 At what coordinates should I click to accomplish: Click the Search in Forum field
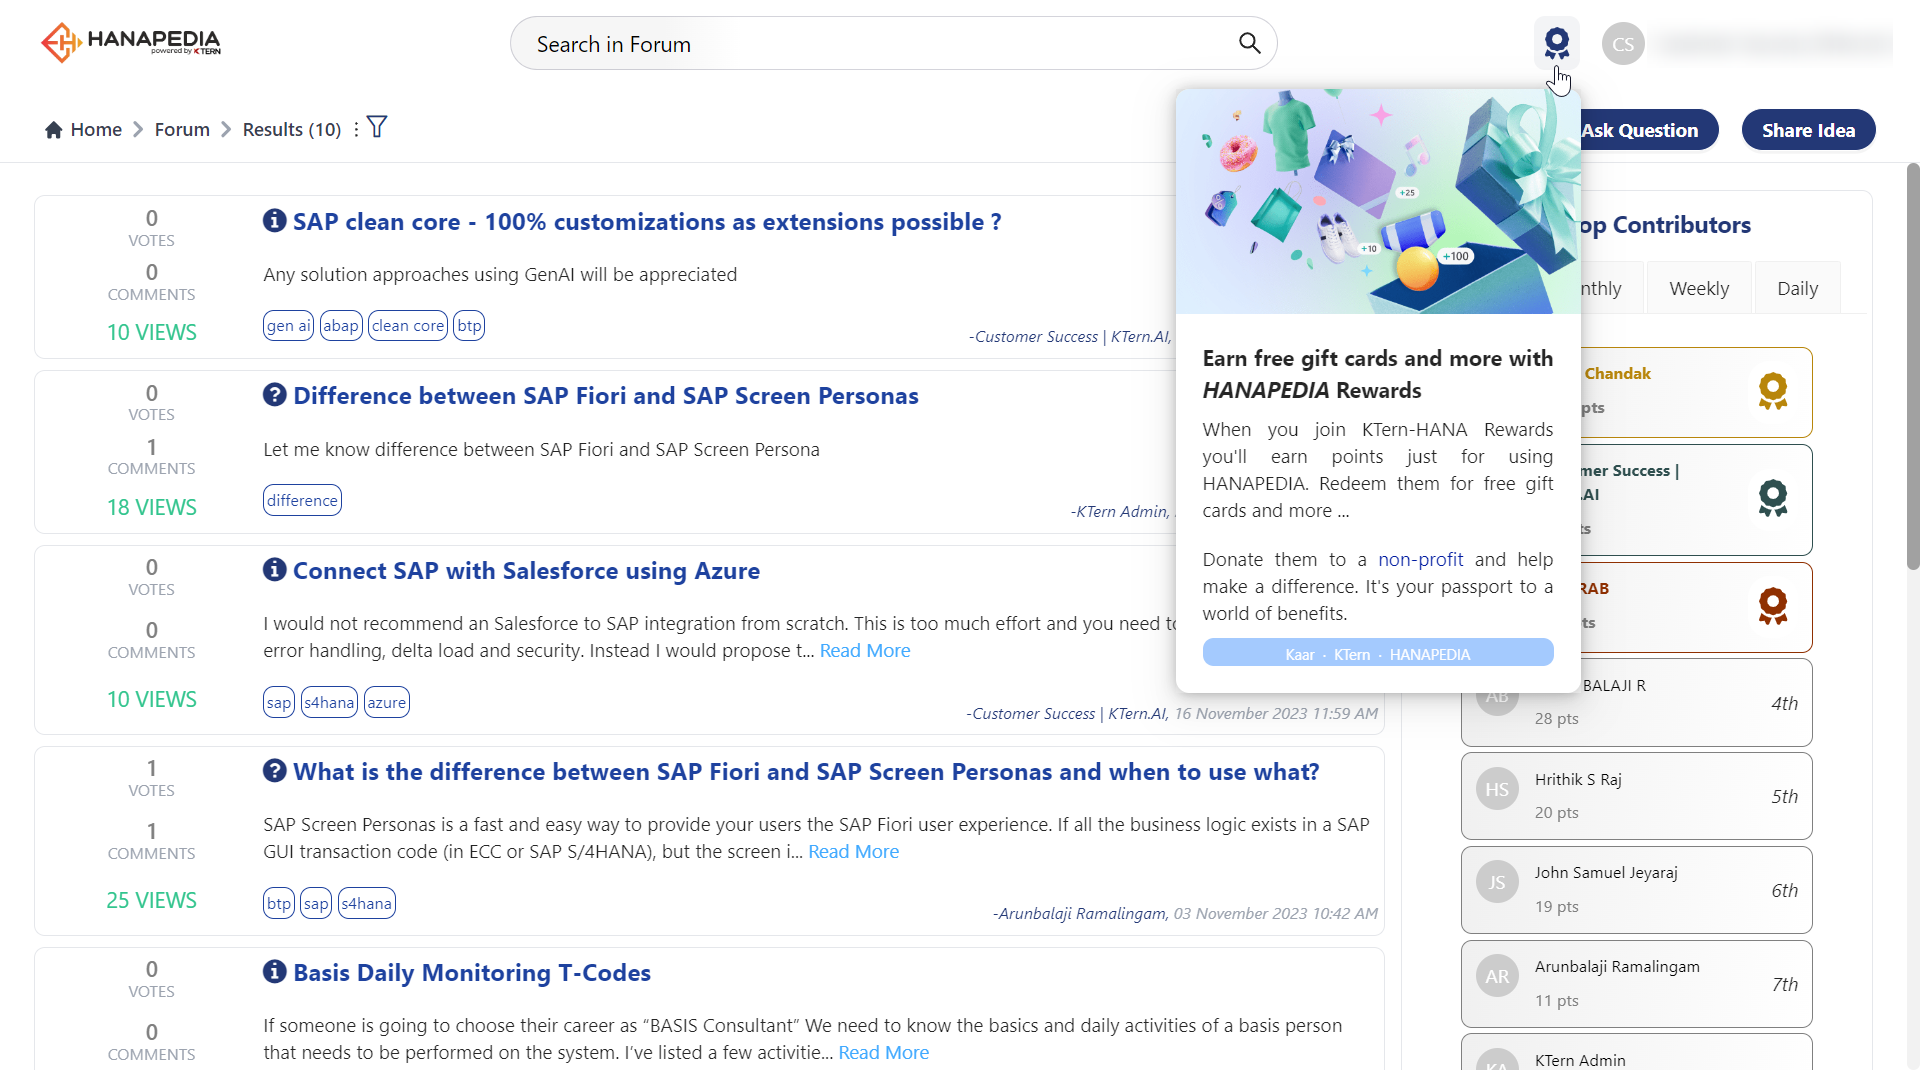click(893, 43)
